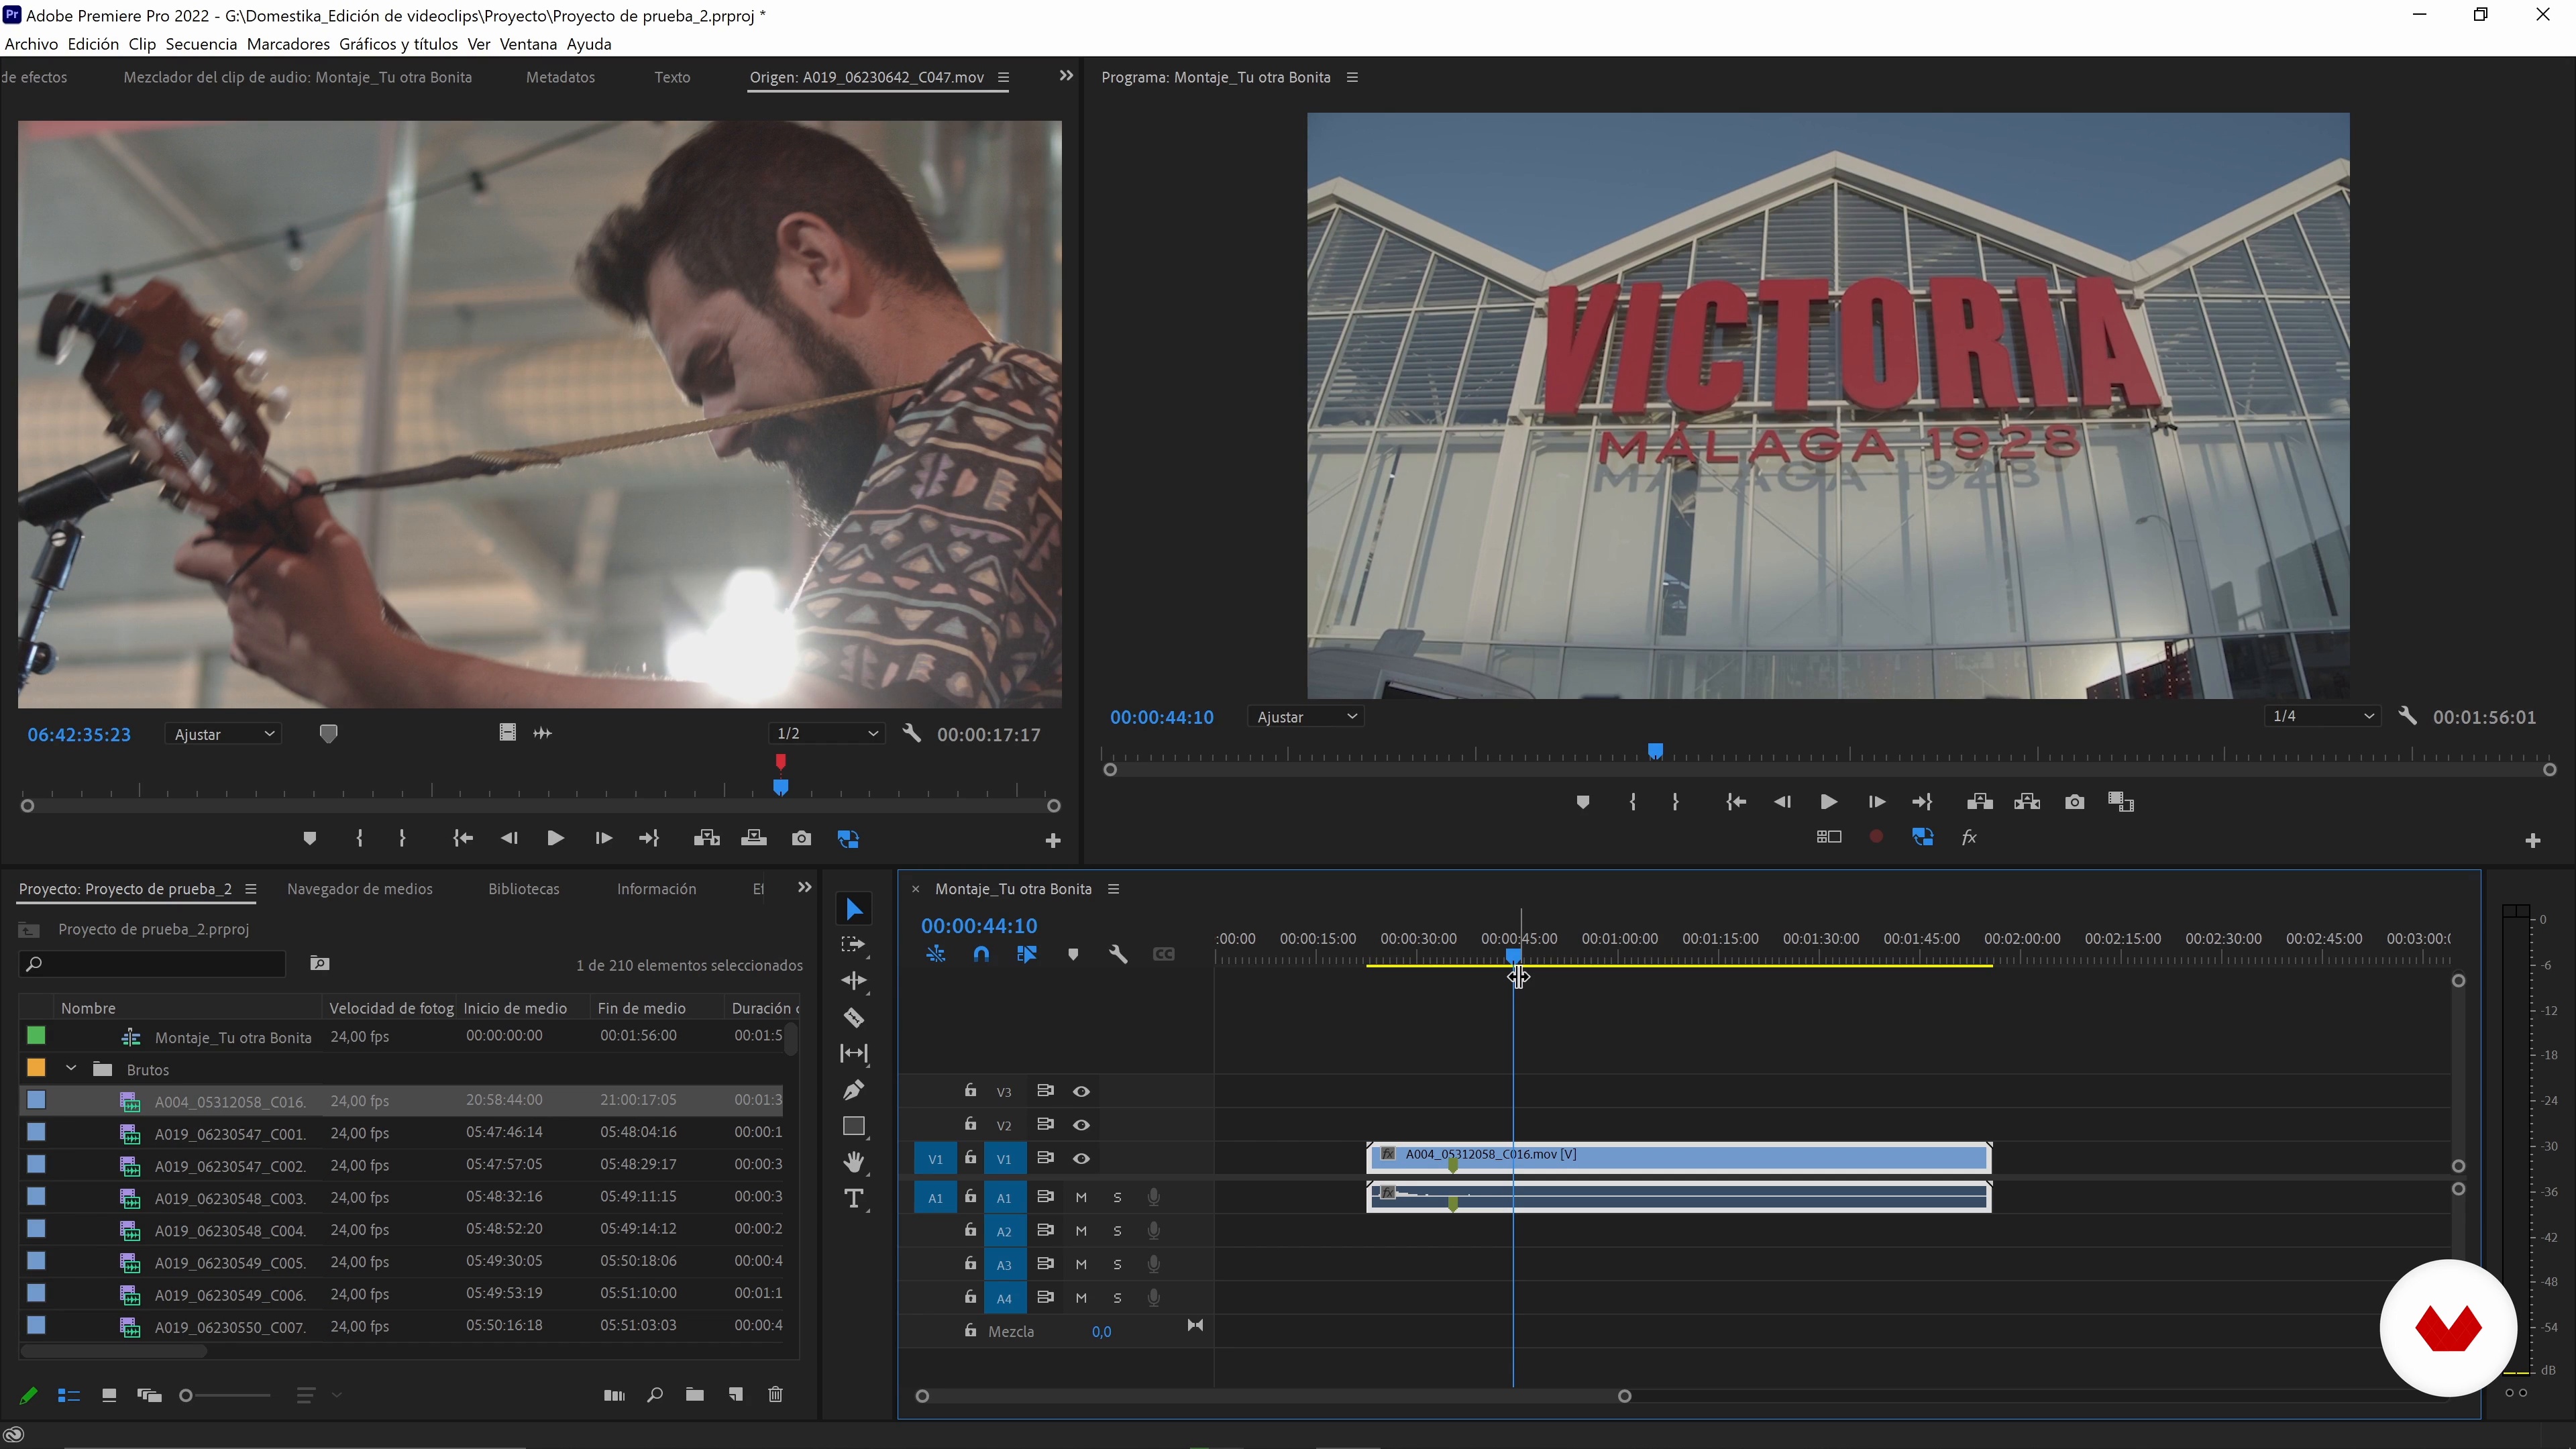Toggle V1 track output eye
2576x1449 pixels.
1081,1159
